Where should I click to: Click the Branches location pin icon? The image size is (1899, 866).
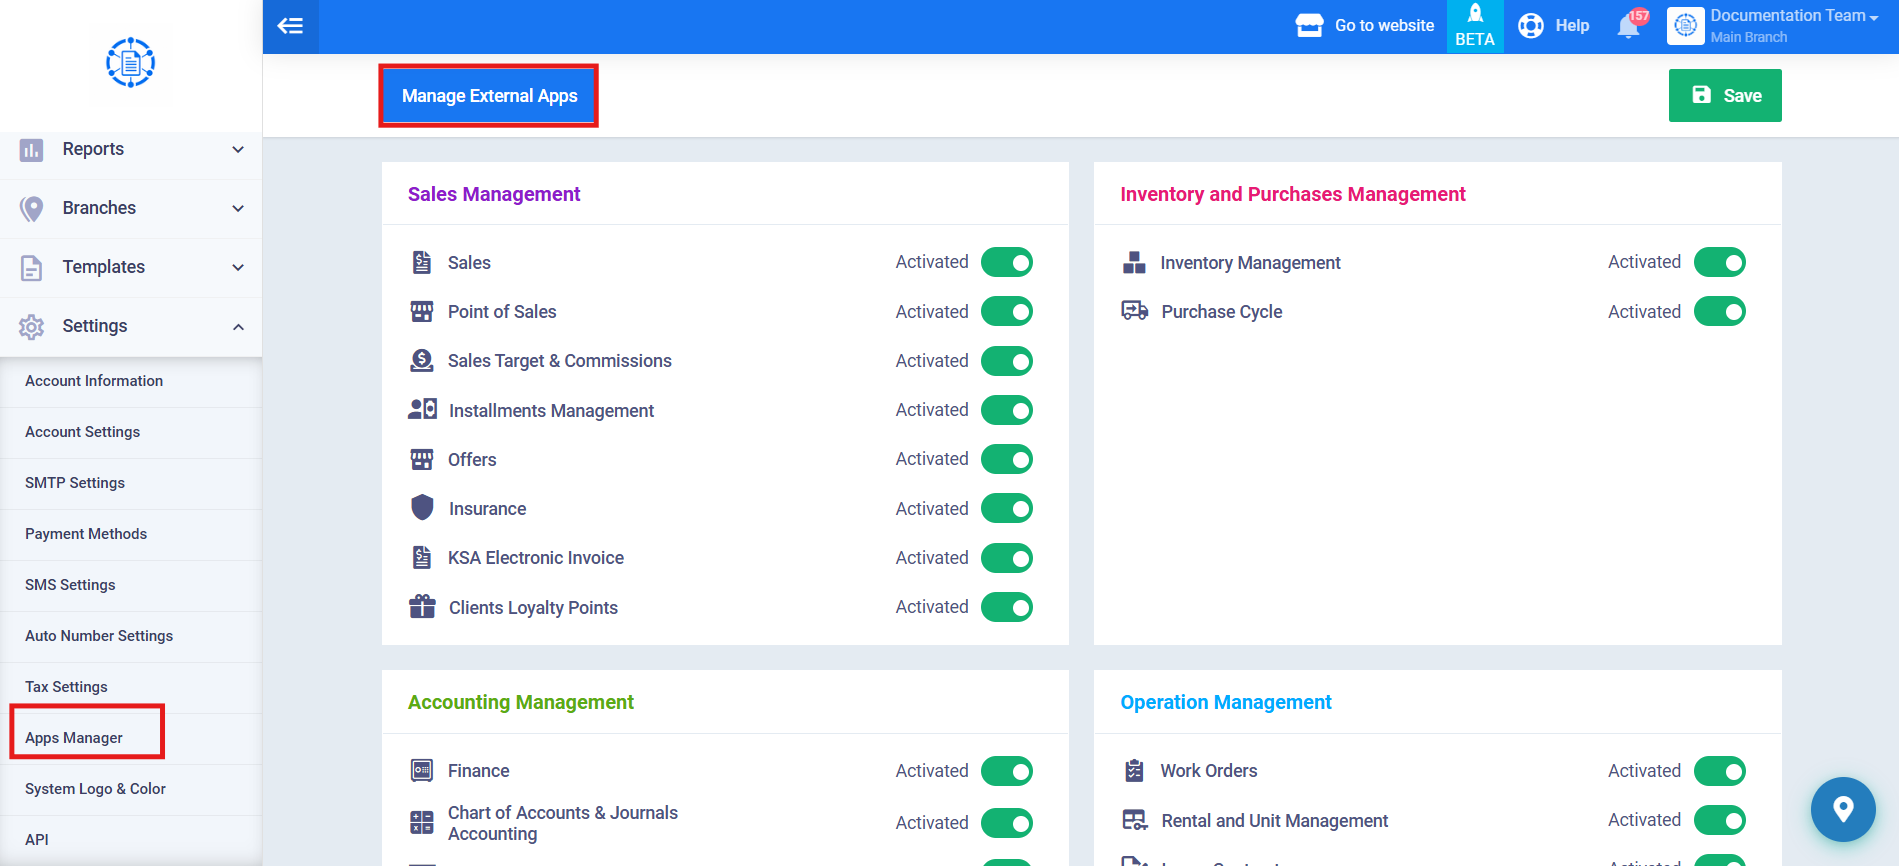click(x=32, y=209)
